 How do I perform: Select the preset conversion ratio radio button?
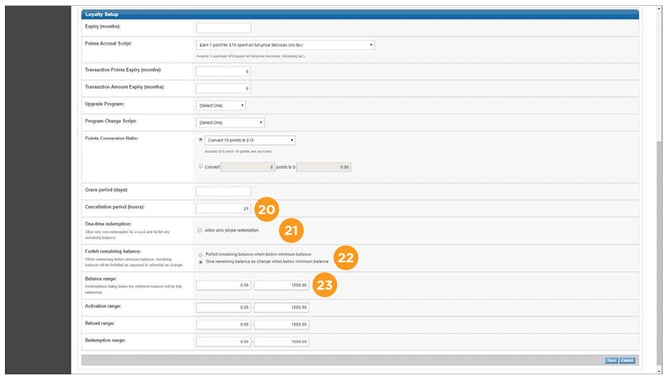200,140
